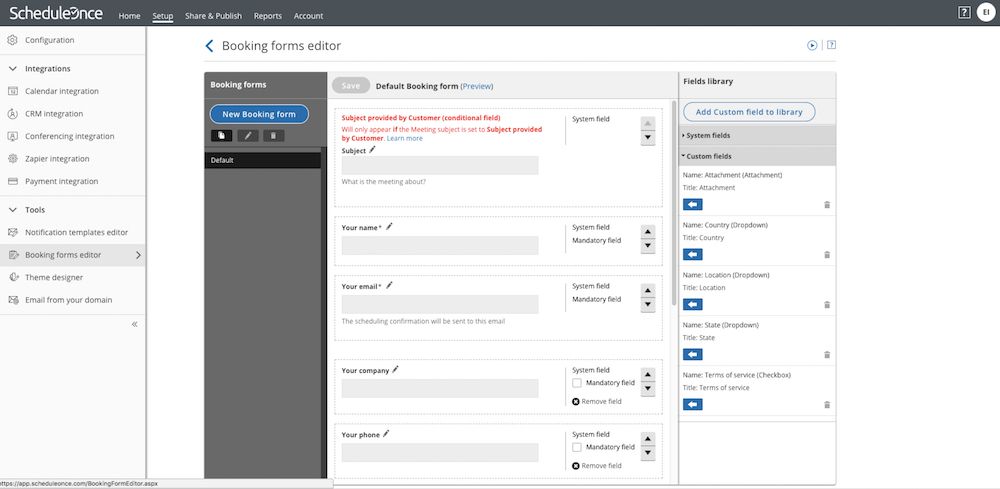Go back using the blue chevron arrow

click(209, 46)
